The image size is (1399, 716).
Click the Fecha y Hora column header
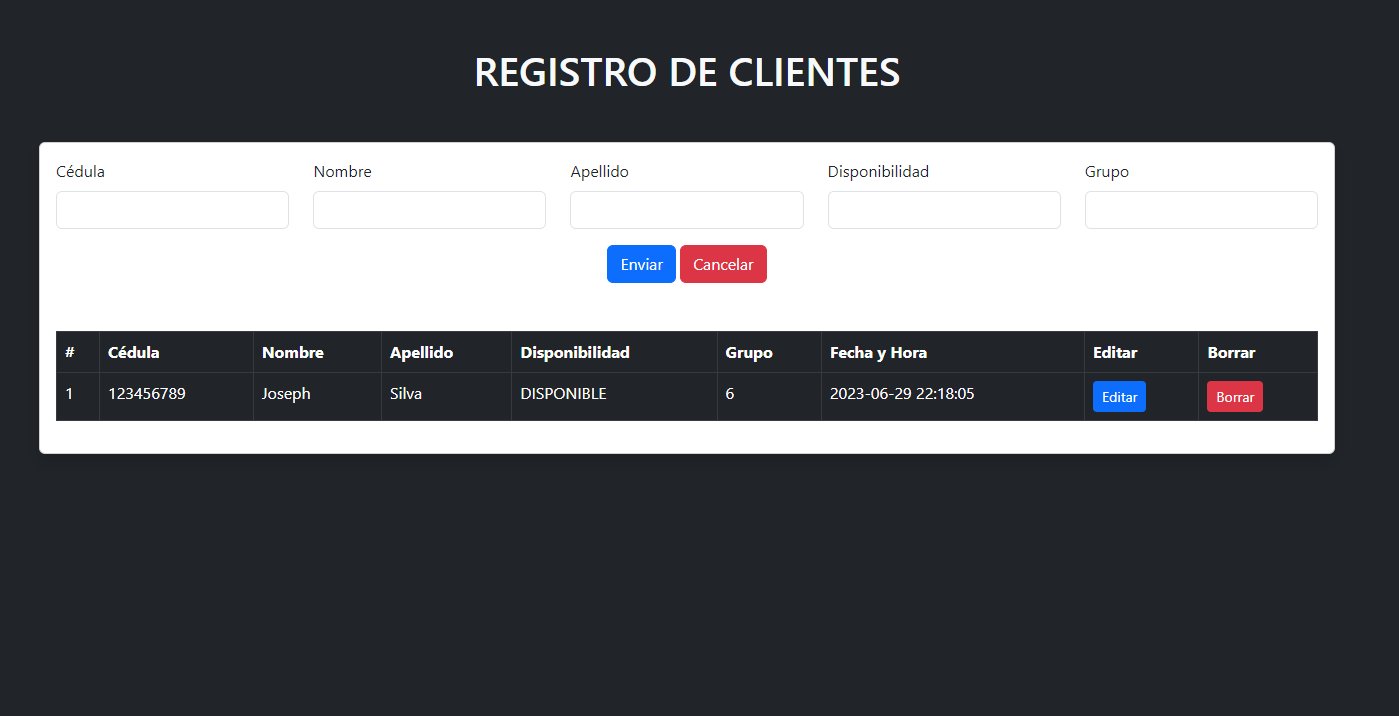coord(953,352)
